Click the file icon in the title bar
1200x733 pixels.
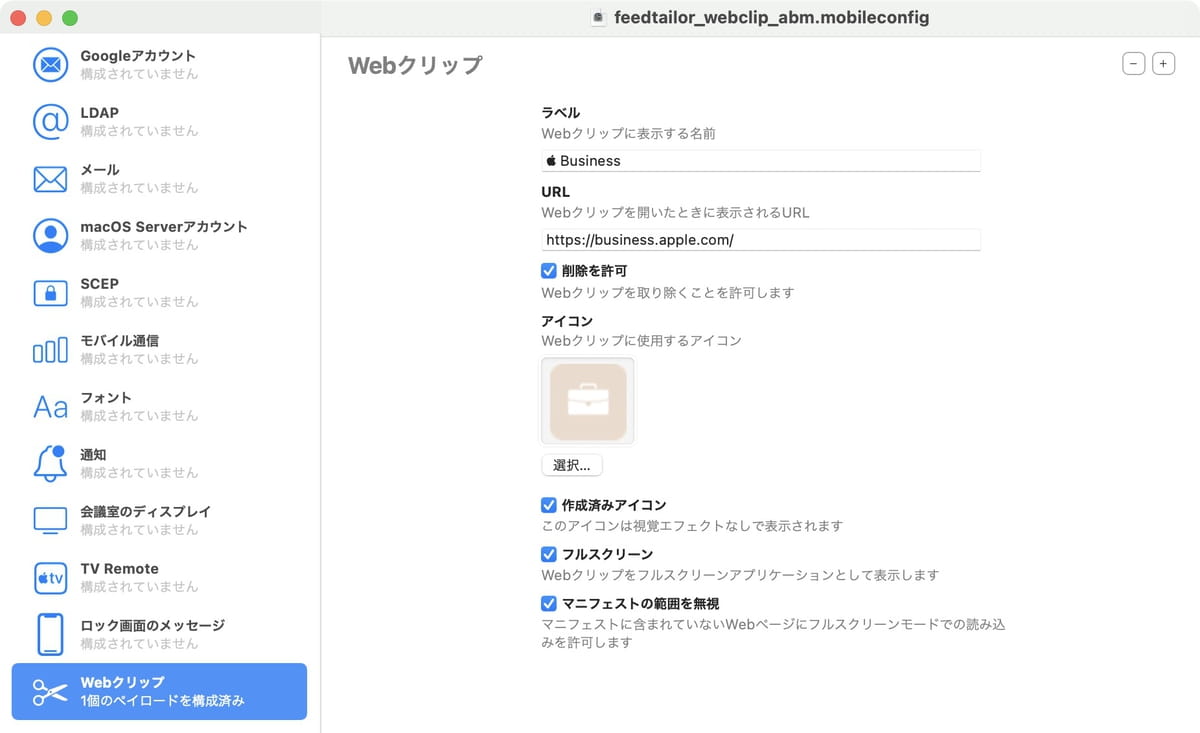598,17
